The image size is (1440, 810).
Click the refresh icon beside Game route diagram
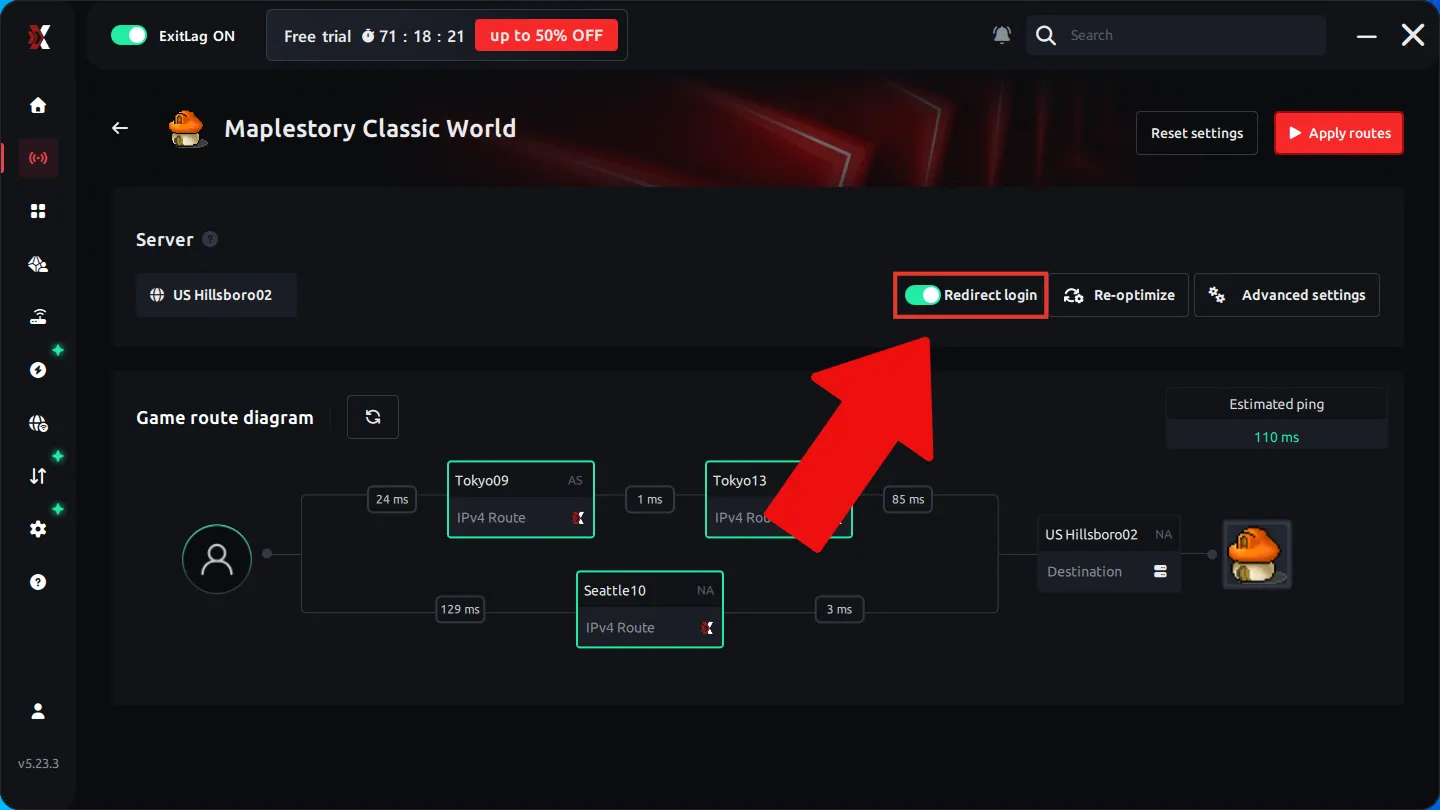click(373, 417)
